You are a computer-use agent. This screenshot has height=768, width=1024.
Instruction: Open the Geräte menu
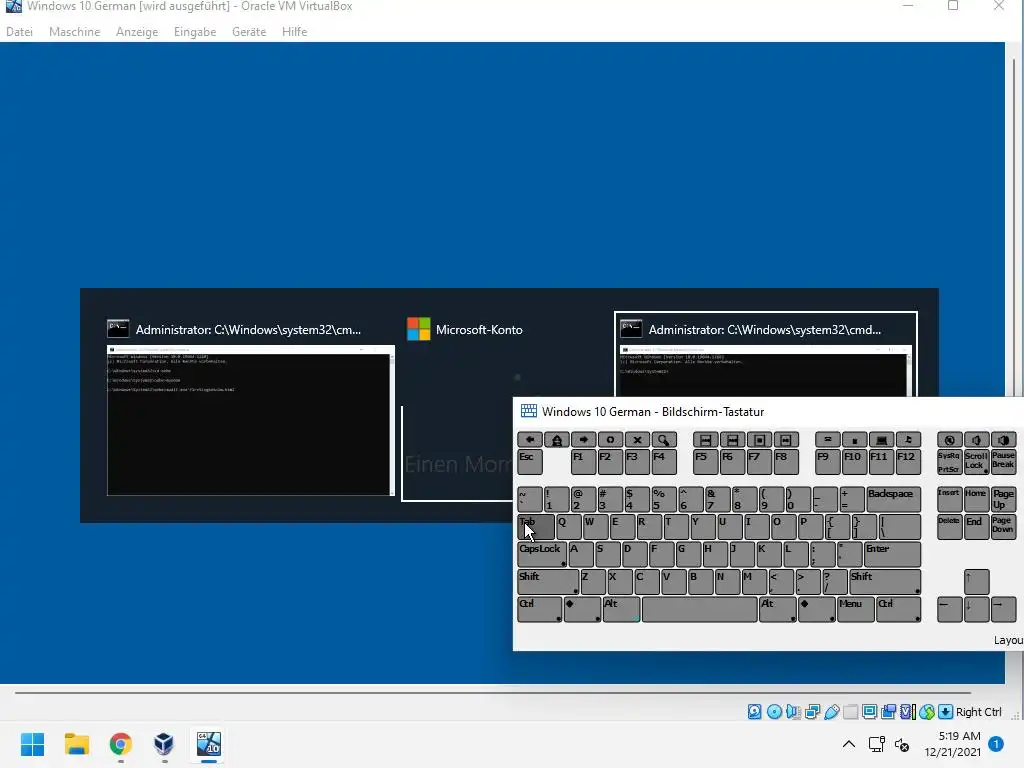[x=249, y=31]
